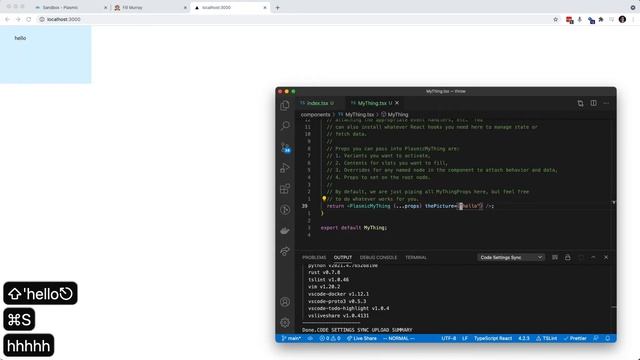
Task: Click the components breadcrumb segment
Action: [x=316, y=115]
